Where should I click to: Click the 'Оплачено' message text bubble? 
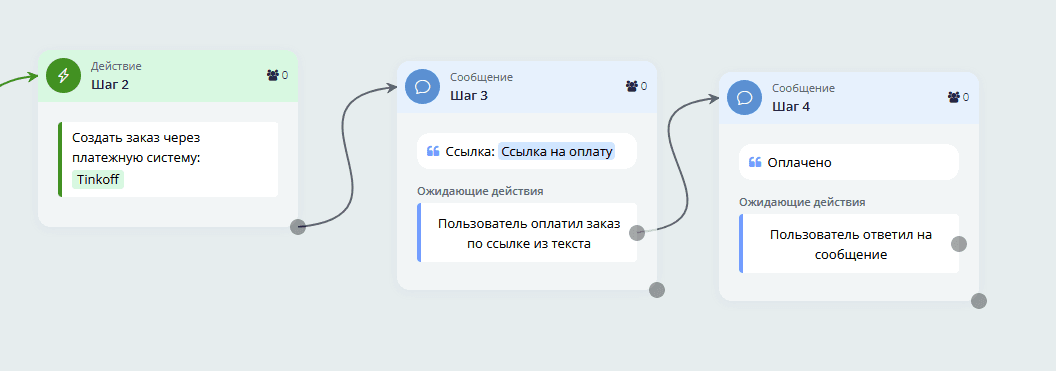(849, 162)
